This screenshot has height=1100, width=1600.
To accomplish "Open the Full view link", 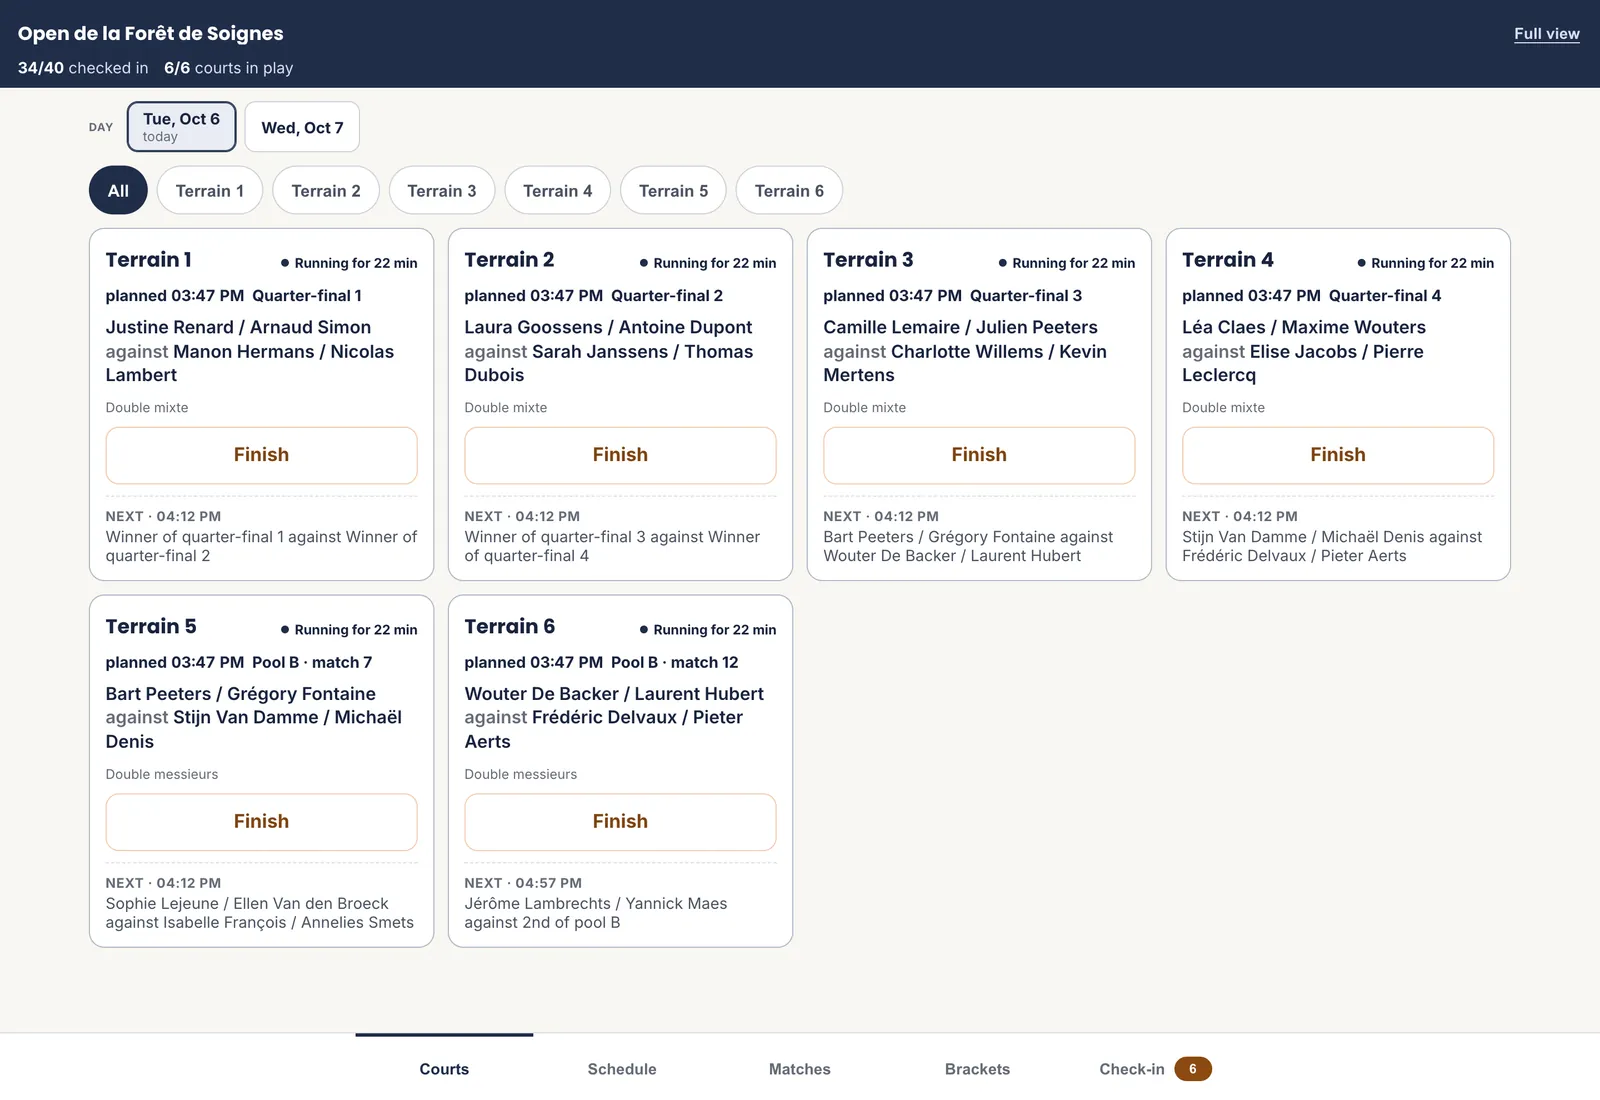I will coord(1546,34).
